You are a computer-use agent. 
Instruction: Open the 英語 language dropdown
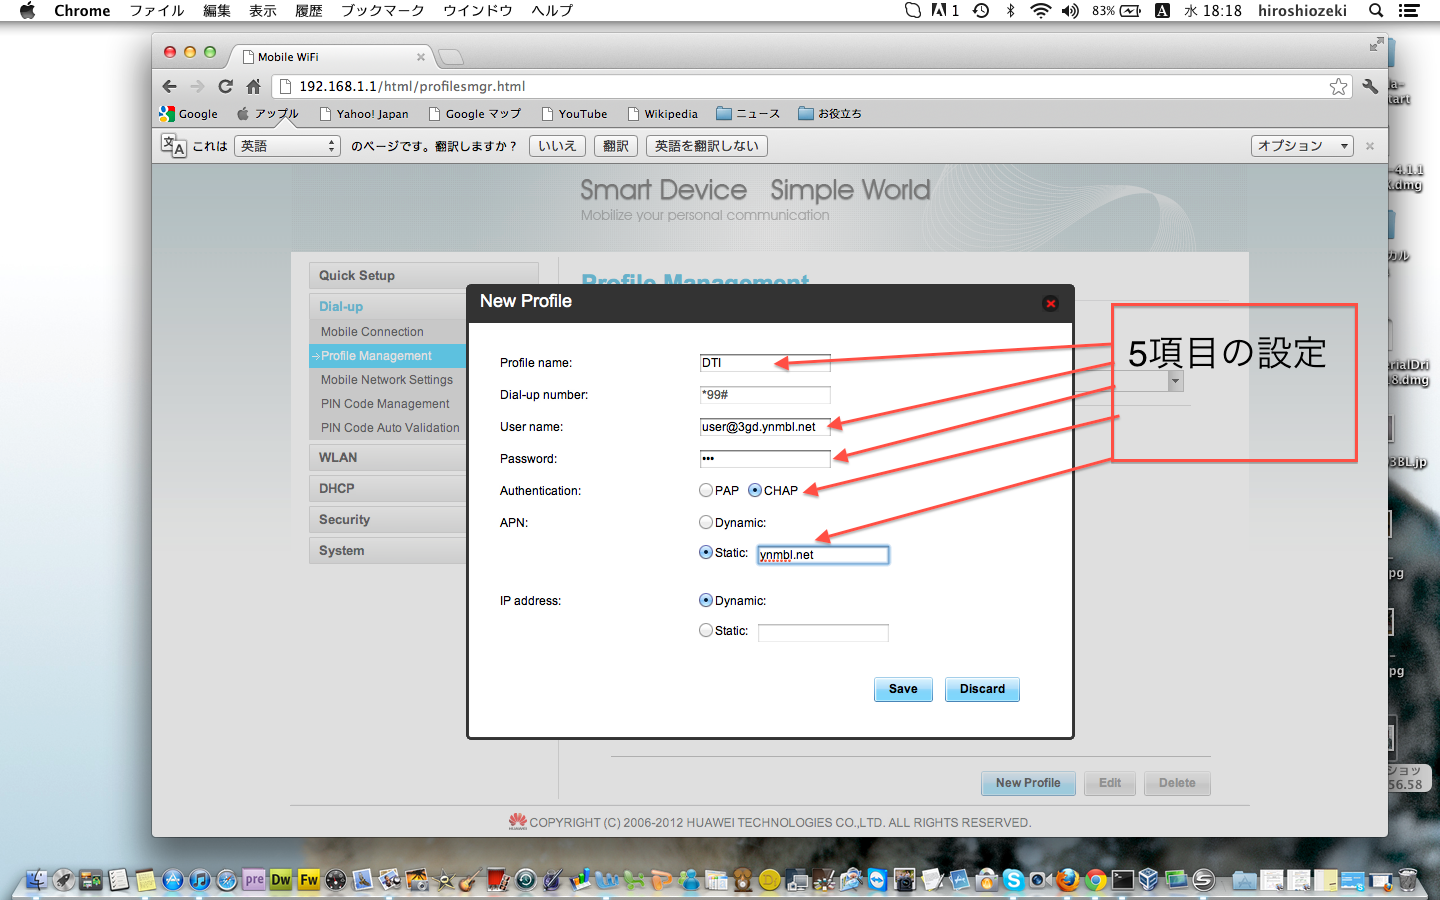coord(288,146)
